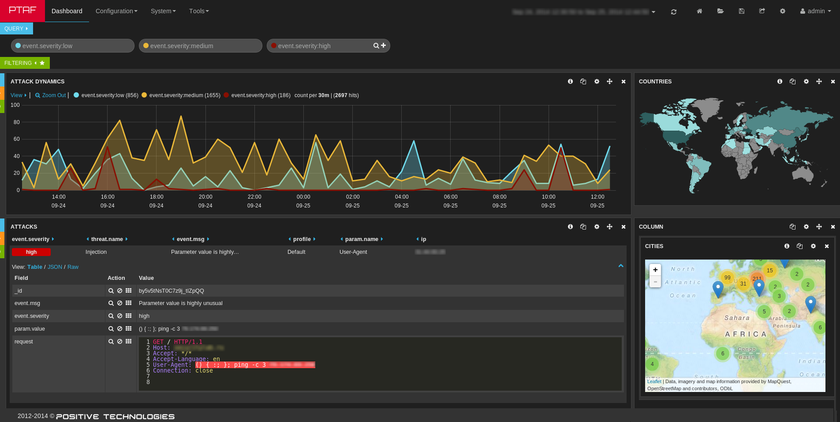Collapse the expanded attack details chevron
840x422 pixels.
point(620,266)
